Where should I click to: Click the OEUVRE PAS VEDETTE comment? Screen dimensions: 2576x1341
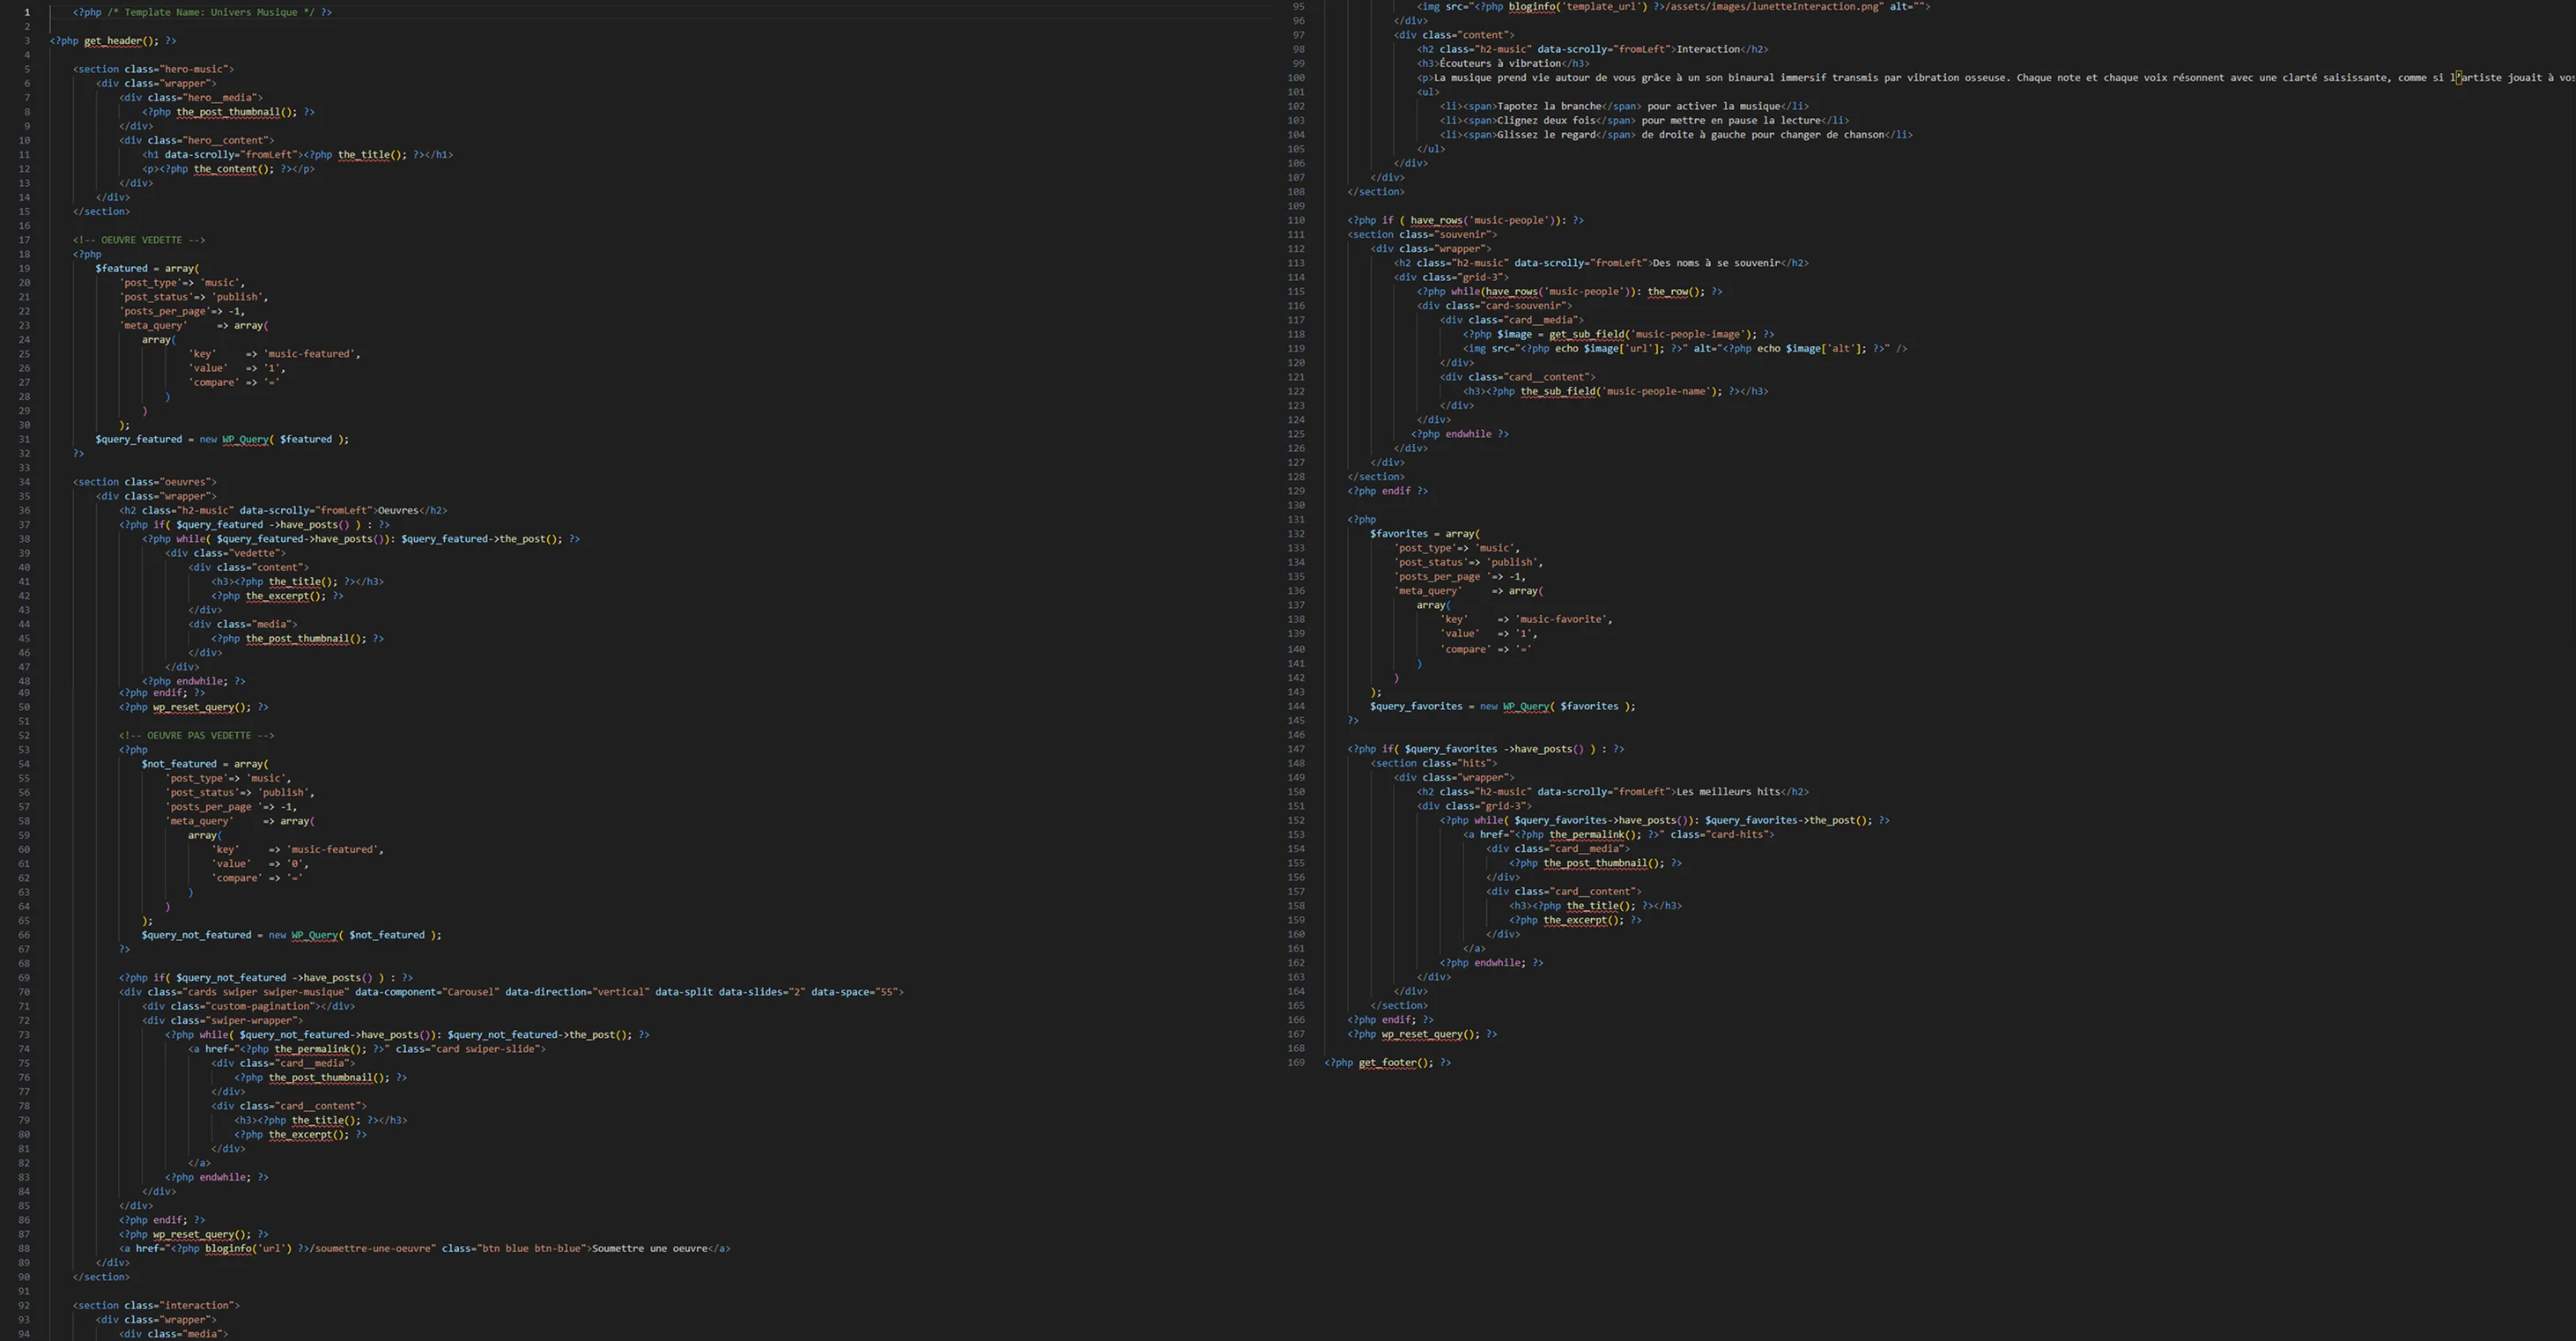pyautogui.click(x=196, y=735)
